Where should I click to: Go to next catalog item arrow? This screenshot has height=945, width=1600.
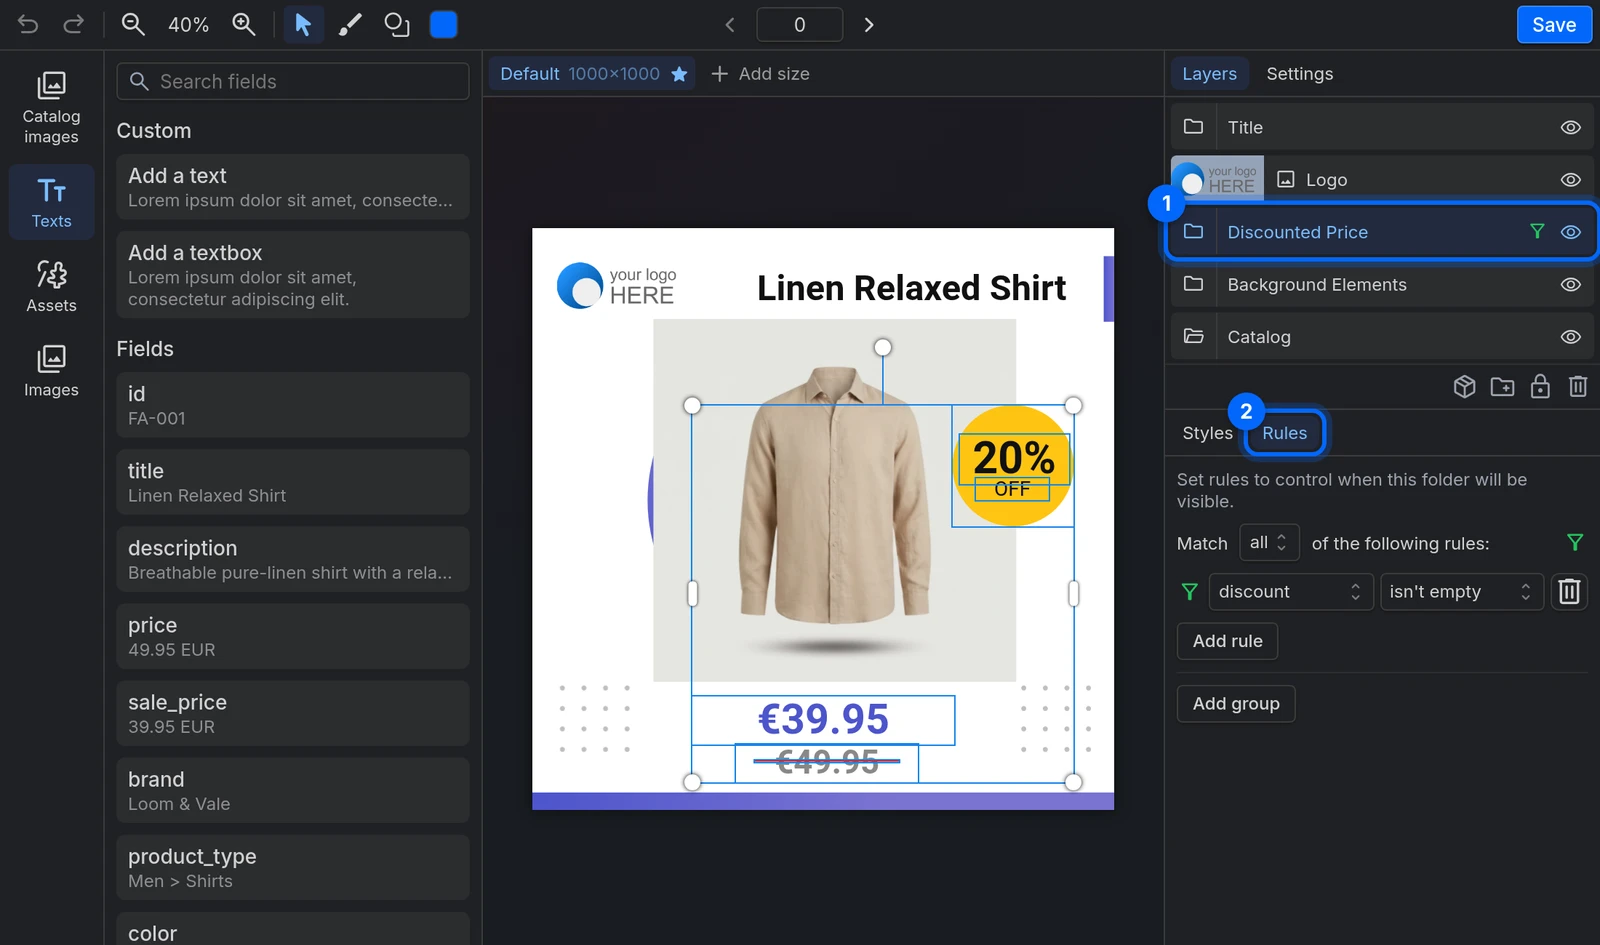pyautogui.click(x=869, y=25)
